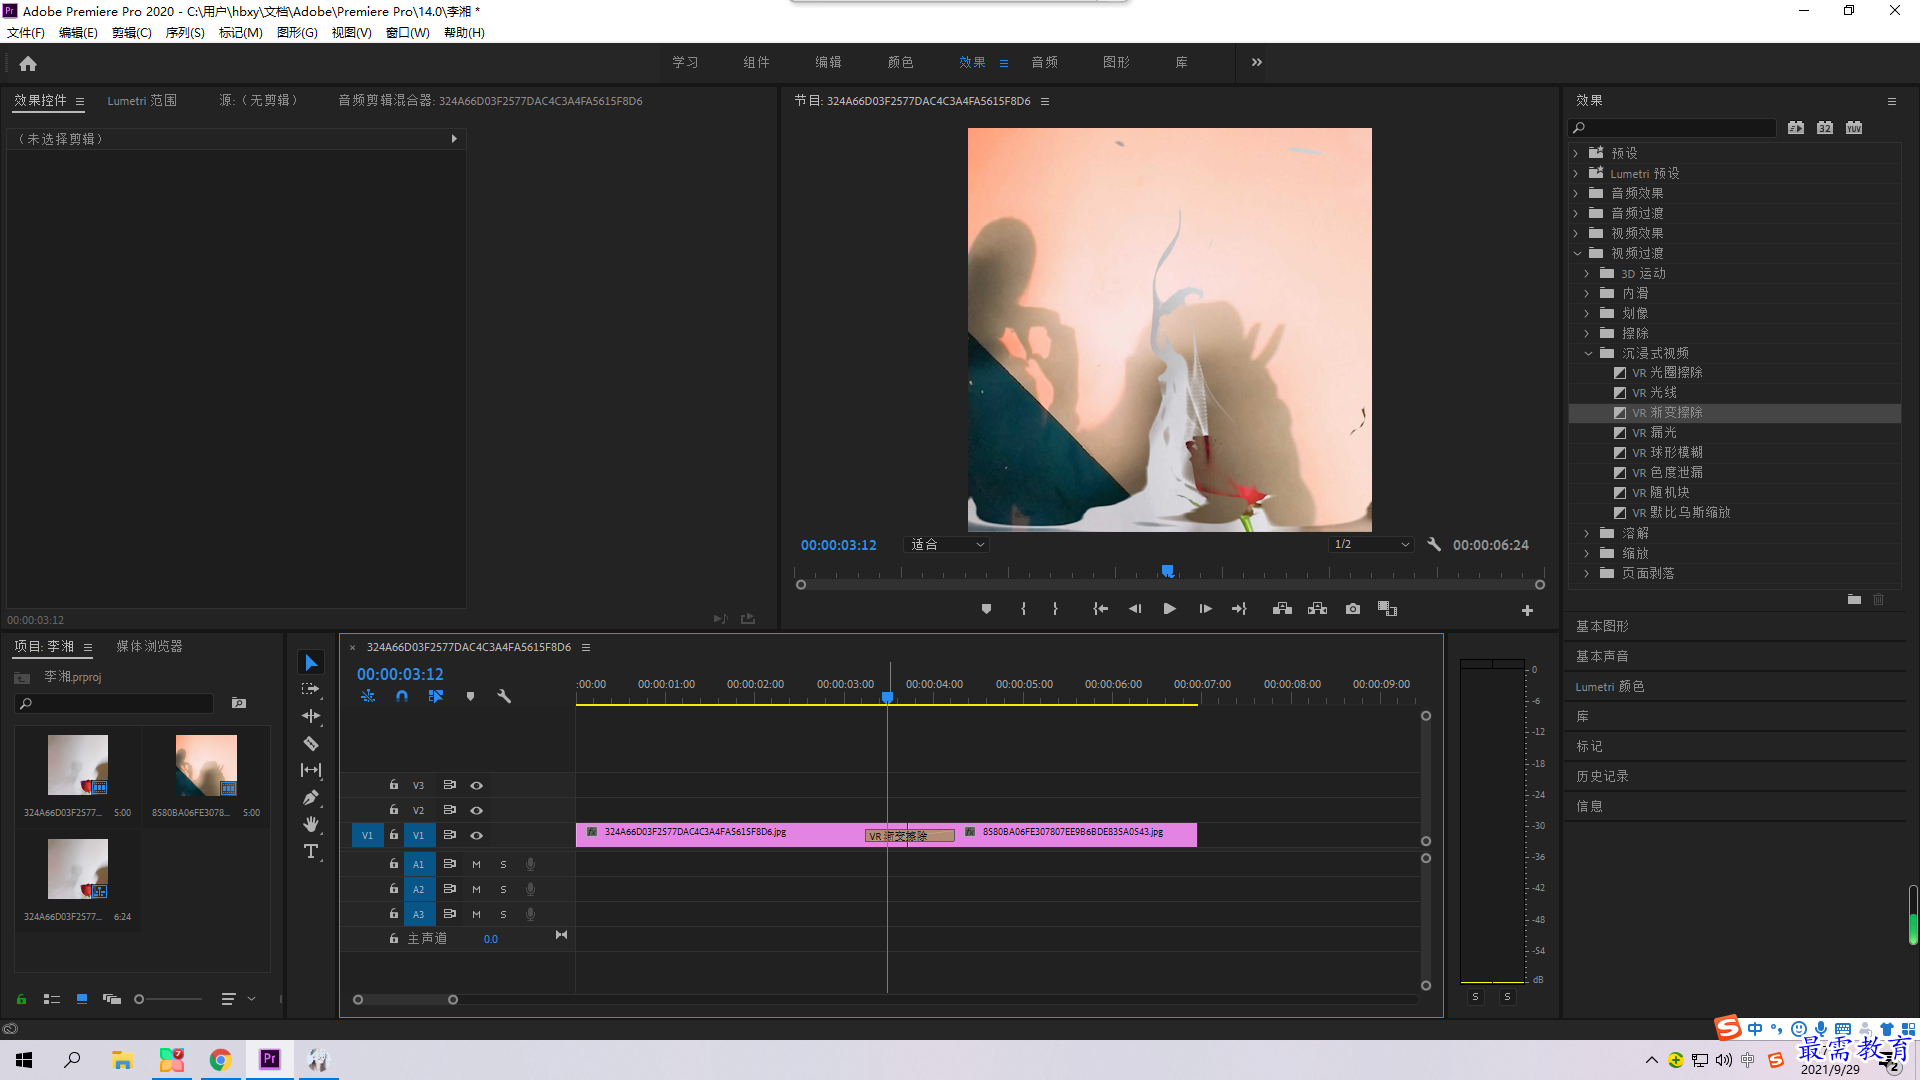Image resolution: width=1920 pixels, height=1080 pixels.
Task: Expand the 3D 运动 folder
Action: tap(1587, 273)
